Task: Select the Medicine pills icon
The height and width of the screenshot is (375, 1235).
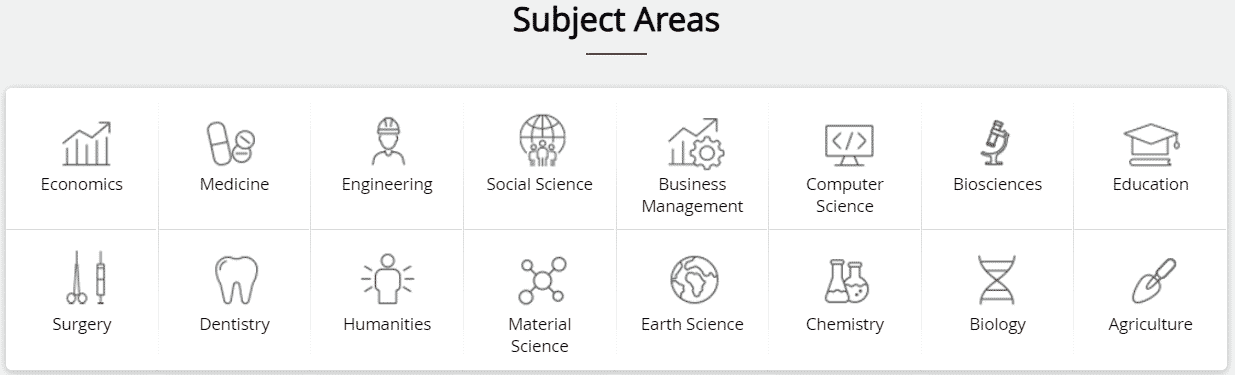Action: click(x=231, y=143)
